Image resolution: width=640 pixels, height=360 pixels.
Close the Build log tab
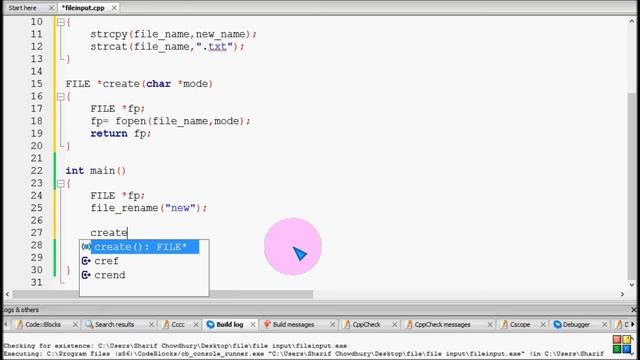click(x=253, y=324)
